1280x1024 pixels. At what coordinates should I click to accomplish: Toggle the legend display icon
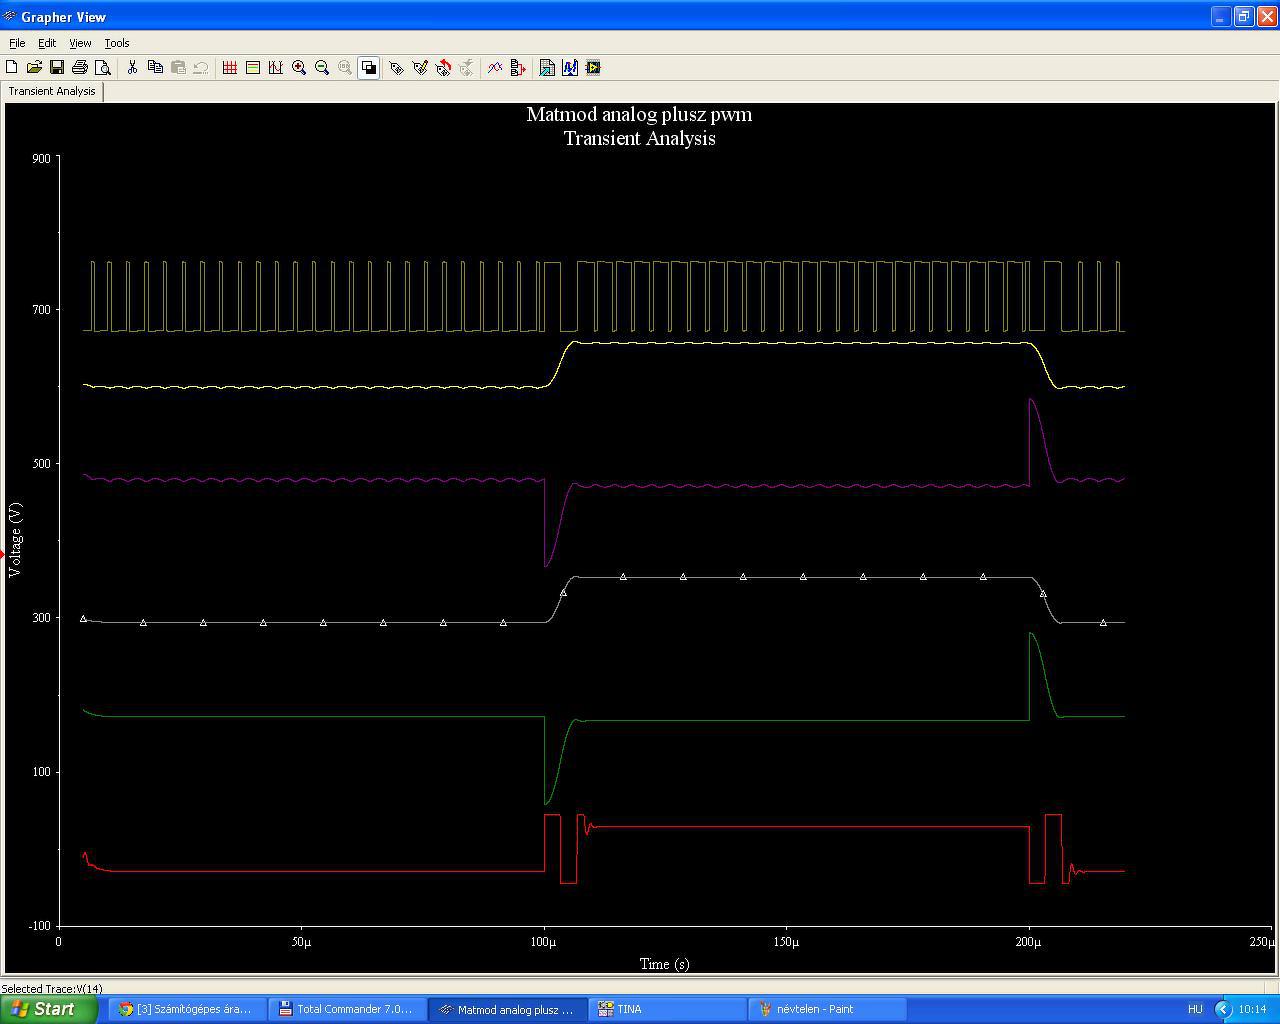[x=253, y=67]
